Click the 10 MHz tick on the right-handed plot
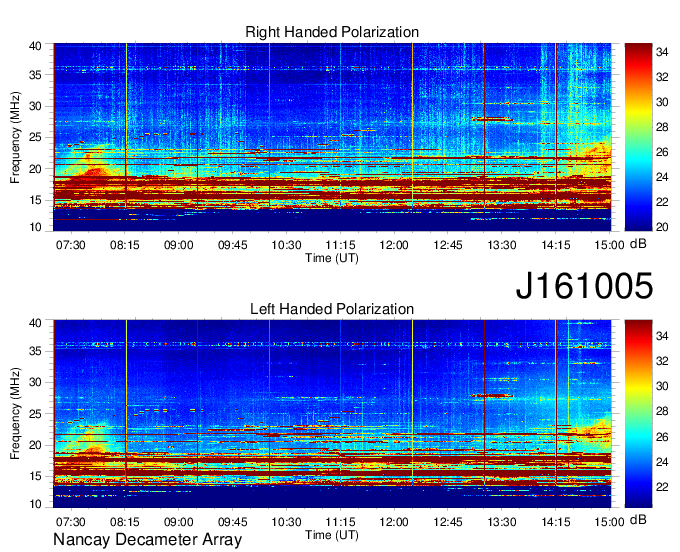The width and height of the screenshot is (680, 552). 35,227
